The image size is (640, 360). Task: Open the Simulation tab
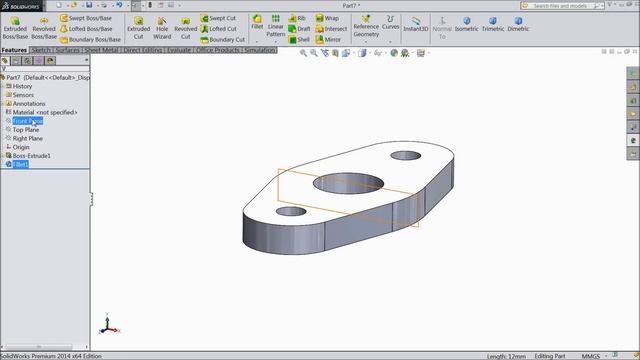pyautogui.click(x=260, y=50)
